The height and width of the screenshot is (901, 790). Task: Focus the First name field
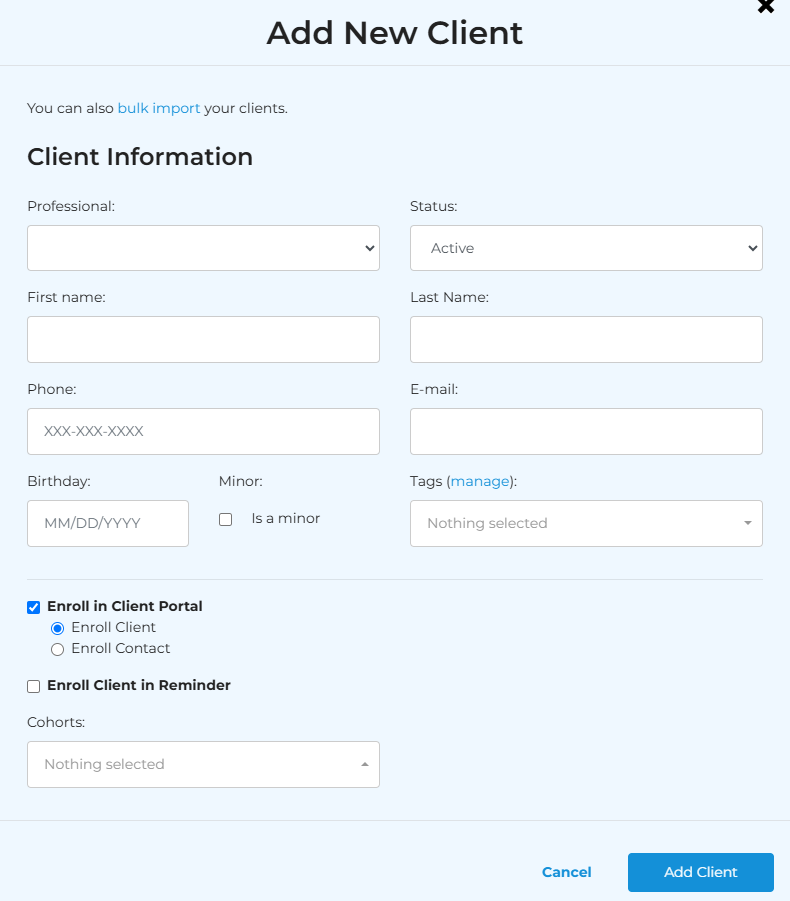(x=203, y=339)
